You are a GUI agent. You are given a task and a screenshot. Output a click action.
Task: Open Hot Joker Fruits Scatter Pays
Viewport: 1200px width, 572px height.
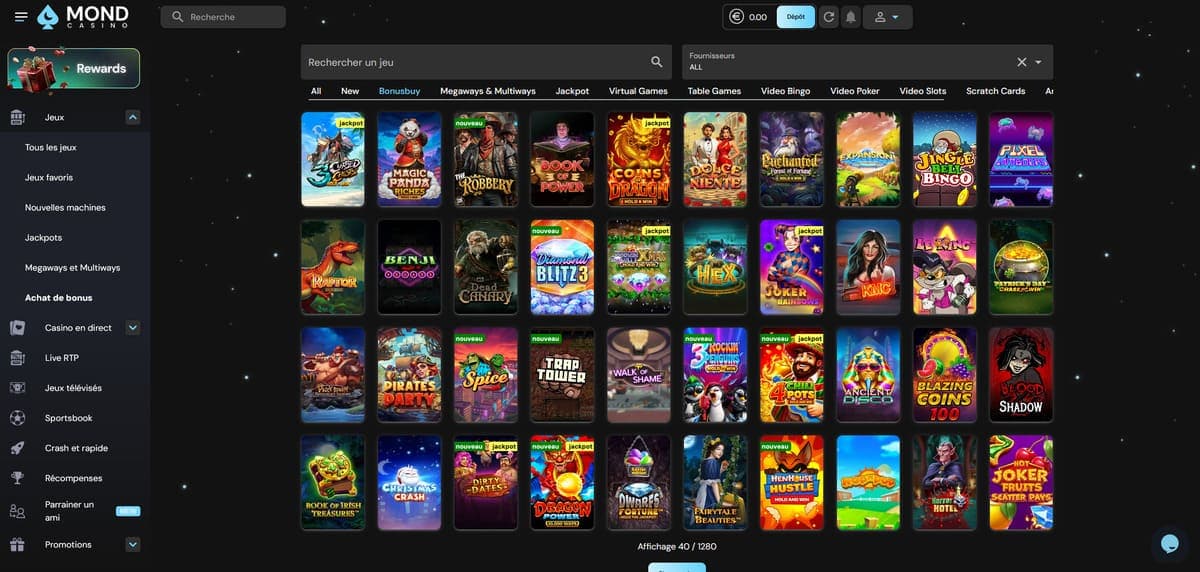click(1021, 482)
